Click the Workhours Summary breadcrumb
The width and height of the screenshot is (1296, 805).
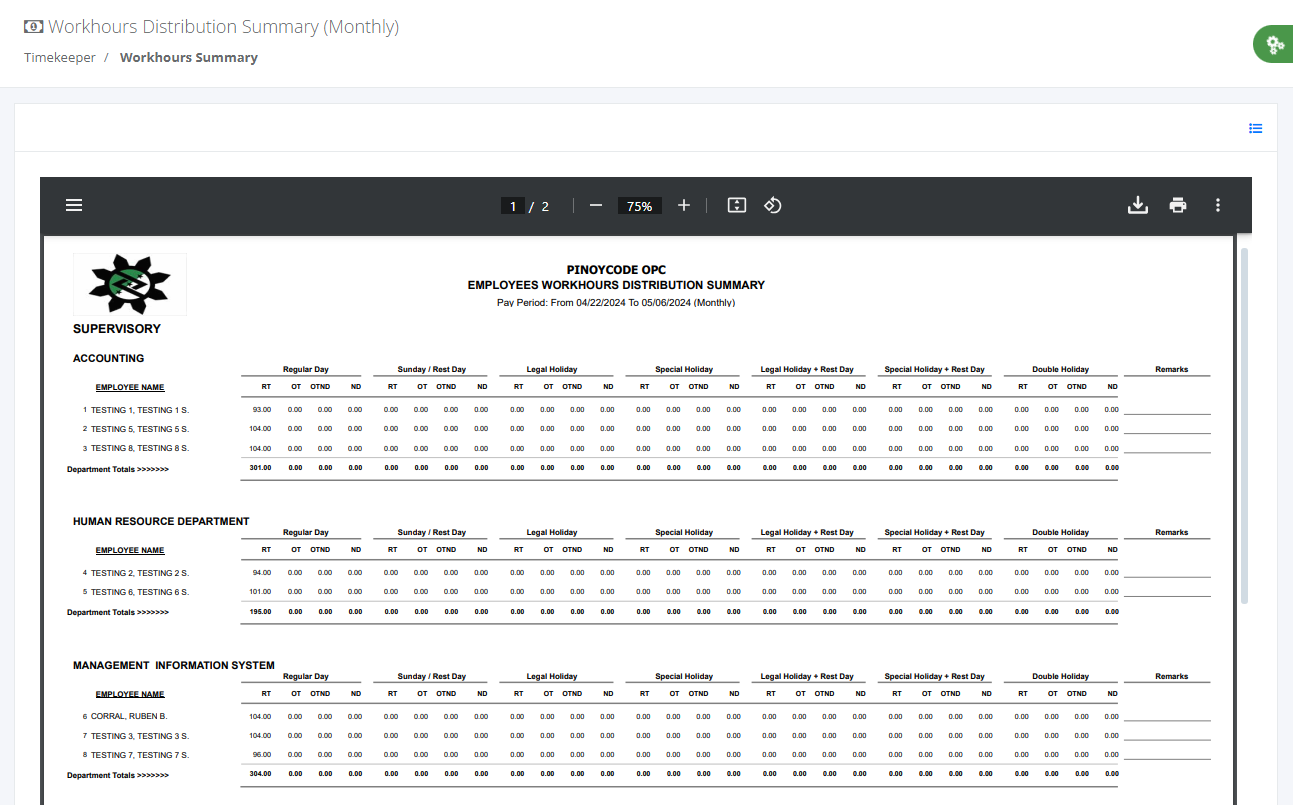189,57
